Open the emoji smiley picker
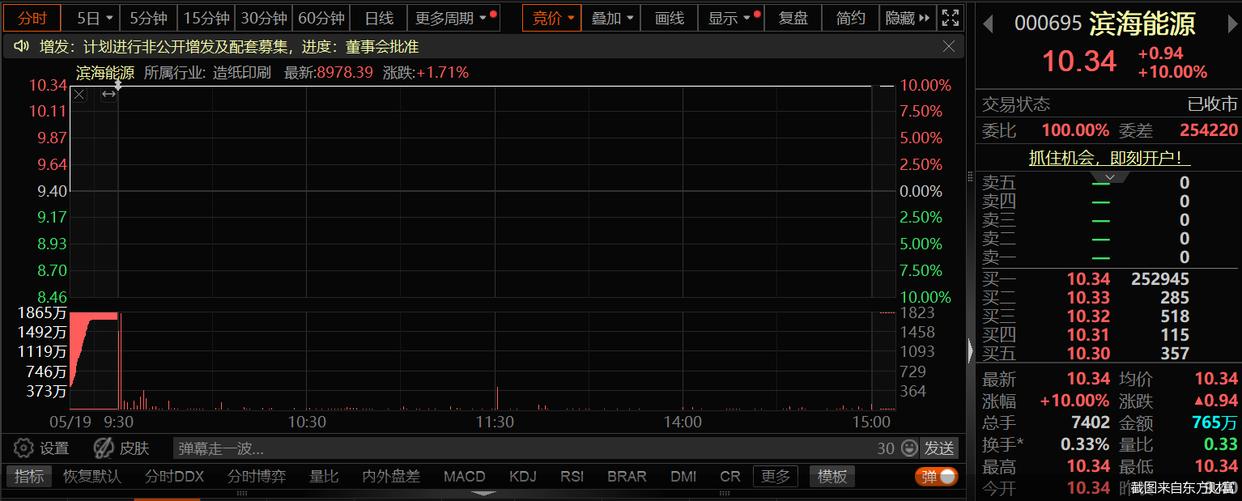Image resolution: width=1242 pixels, height=501 pixels. tap(908, 448)
